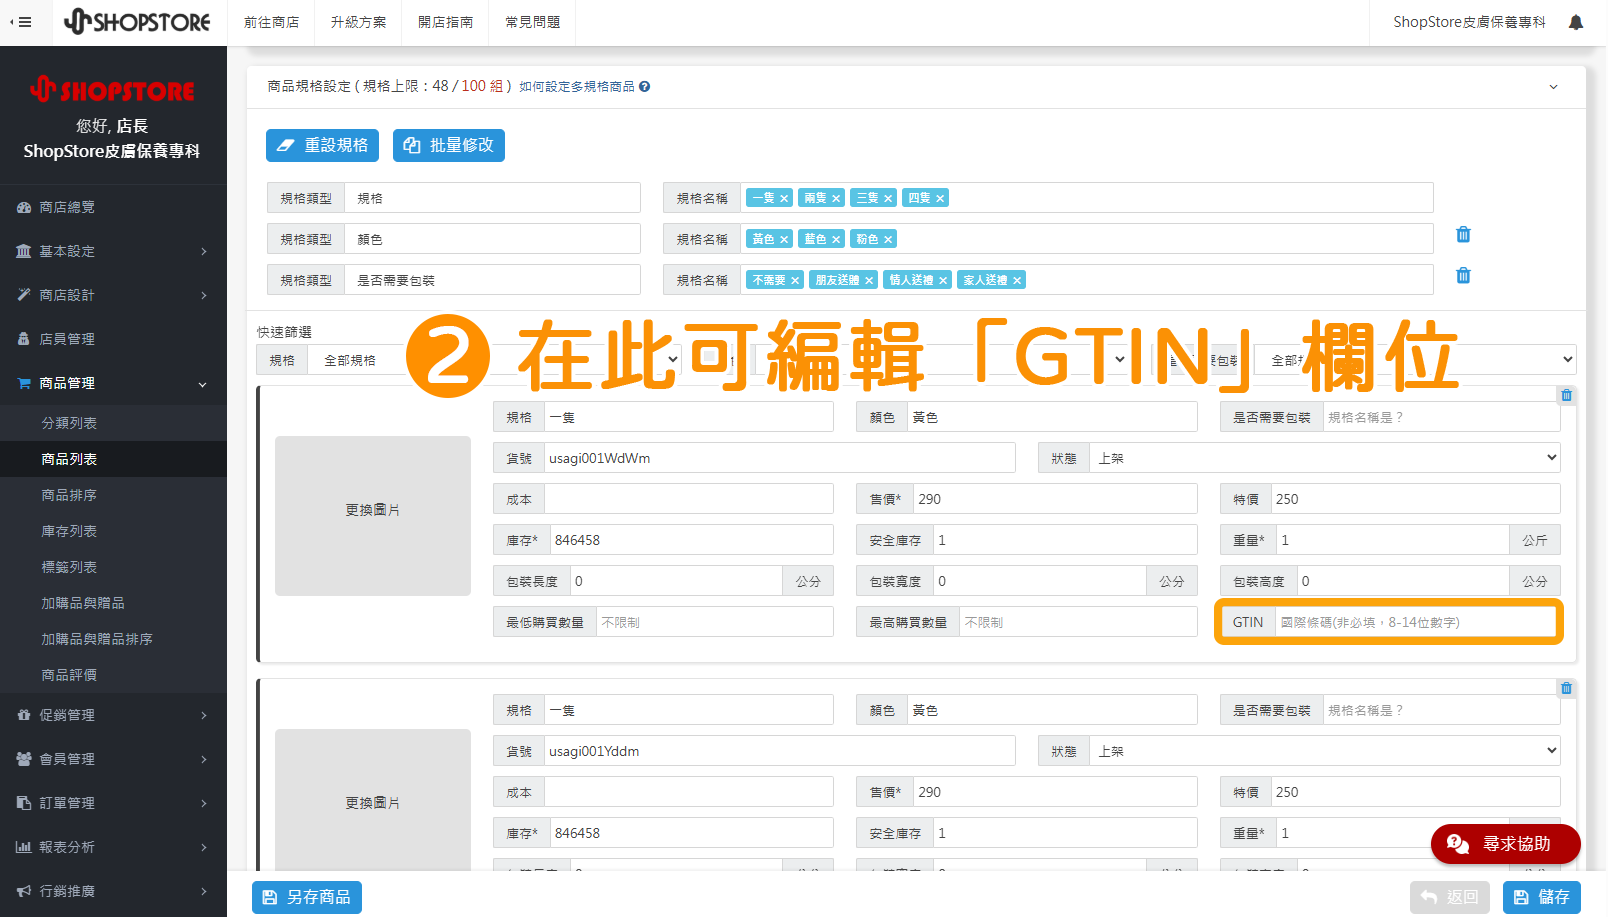Click the 另存商品 button
This screenshot has width=1608, height=917.
pyautogui.click(x=307, y=897)
